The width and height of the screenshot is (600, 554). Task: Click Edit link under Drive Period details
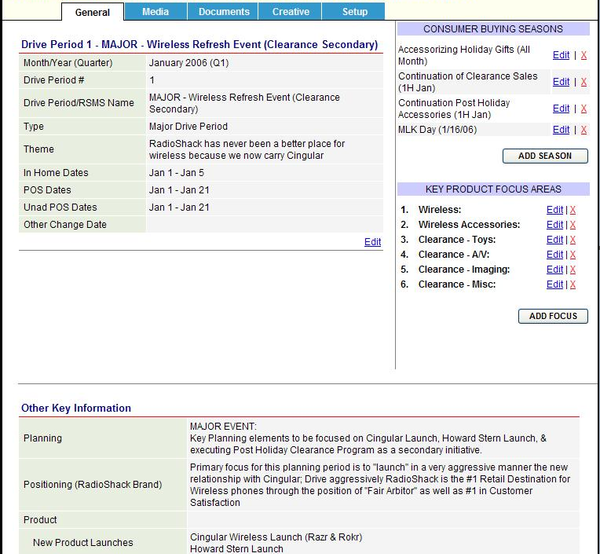372,242
